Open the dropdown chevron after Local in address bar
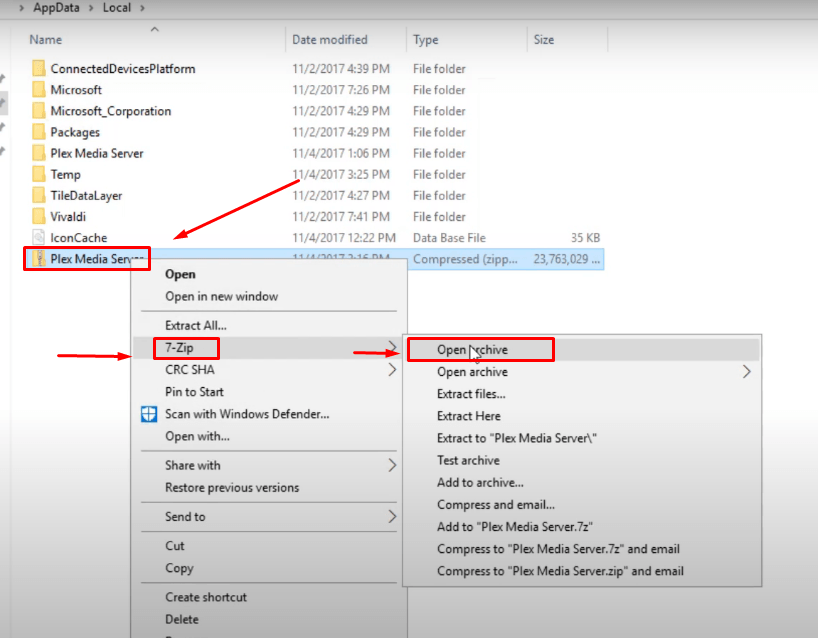Viewport: 818px width, 638px height. click(142, 8)
